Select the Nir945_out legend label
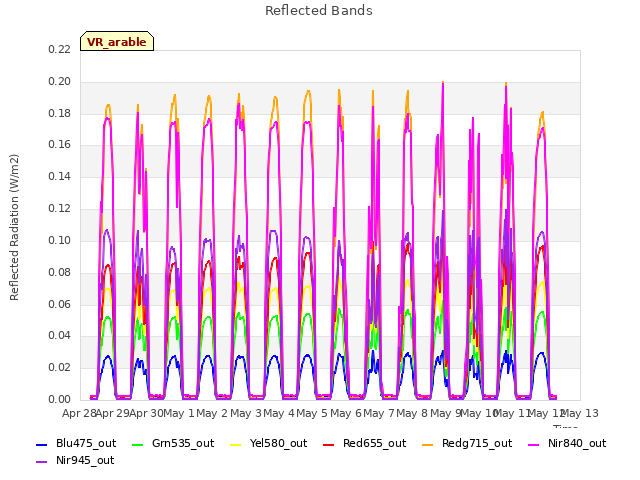Viewport: 640px width, 480px height. (x=85, y=460)
